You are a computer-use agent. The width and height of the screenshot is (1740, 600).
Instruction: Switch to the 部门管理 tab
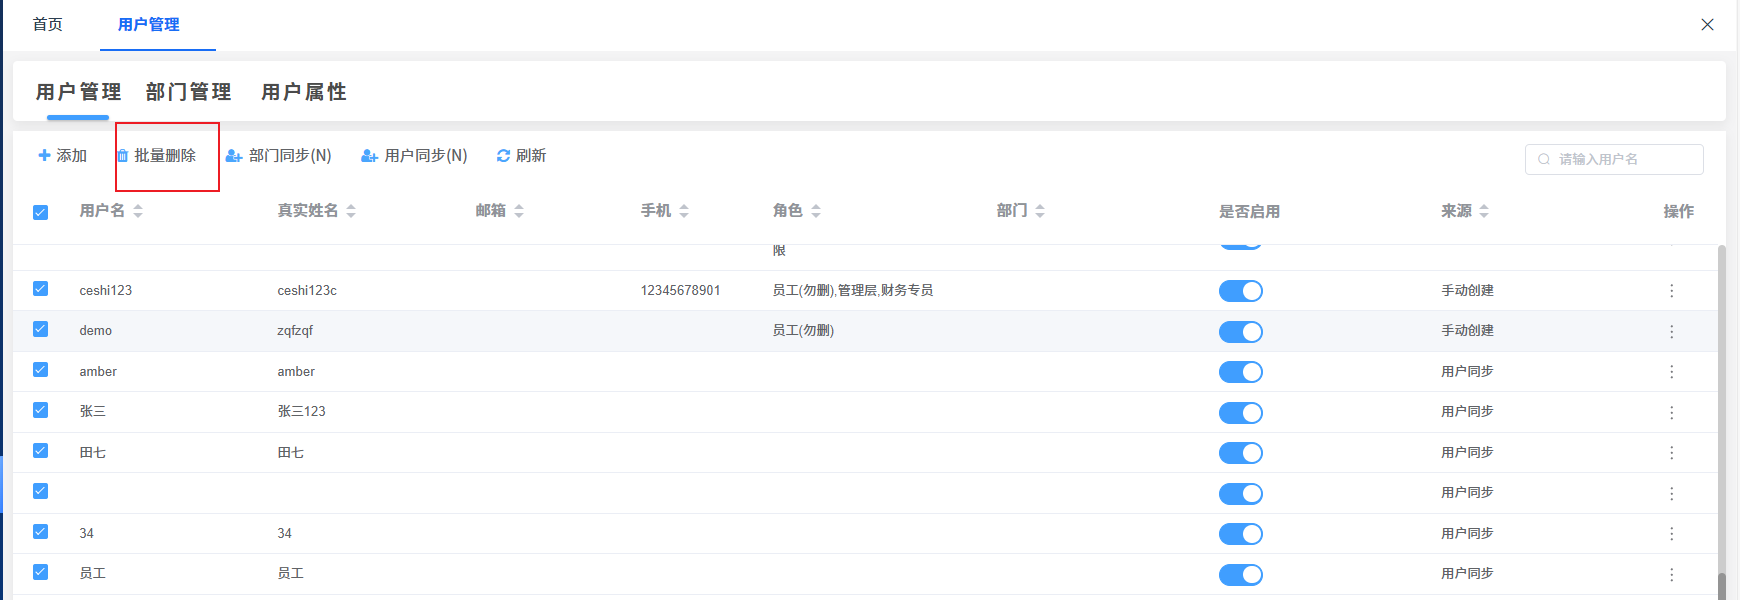click(x=188, y=92)
